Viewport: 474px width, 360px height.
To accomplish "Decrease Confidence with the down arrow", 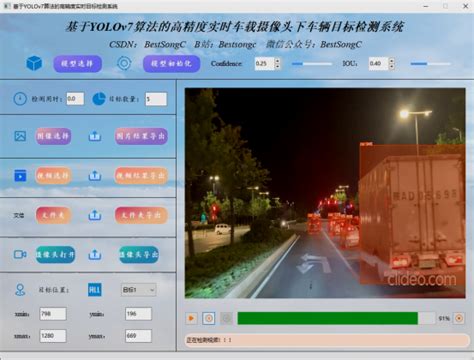I will coord(277,66).
